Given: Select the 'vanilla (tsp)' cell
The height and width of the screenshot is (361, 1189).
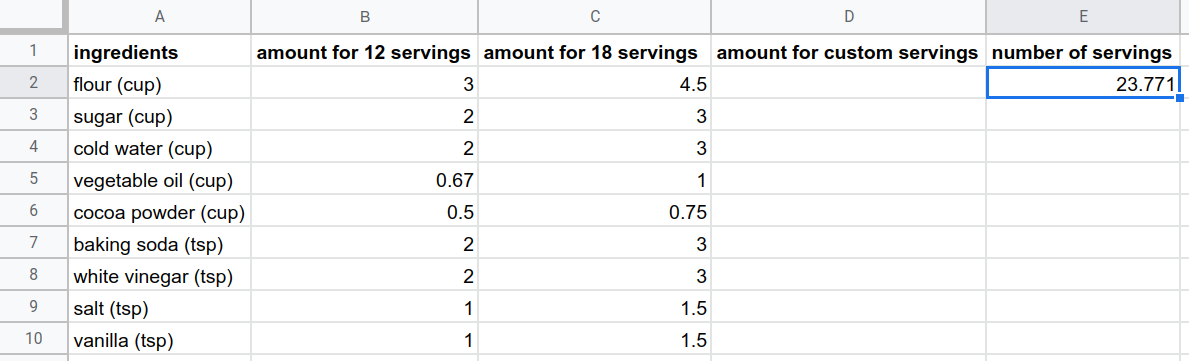Looking at the screenshot, I should click(159, 339).
